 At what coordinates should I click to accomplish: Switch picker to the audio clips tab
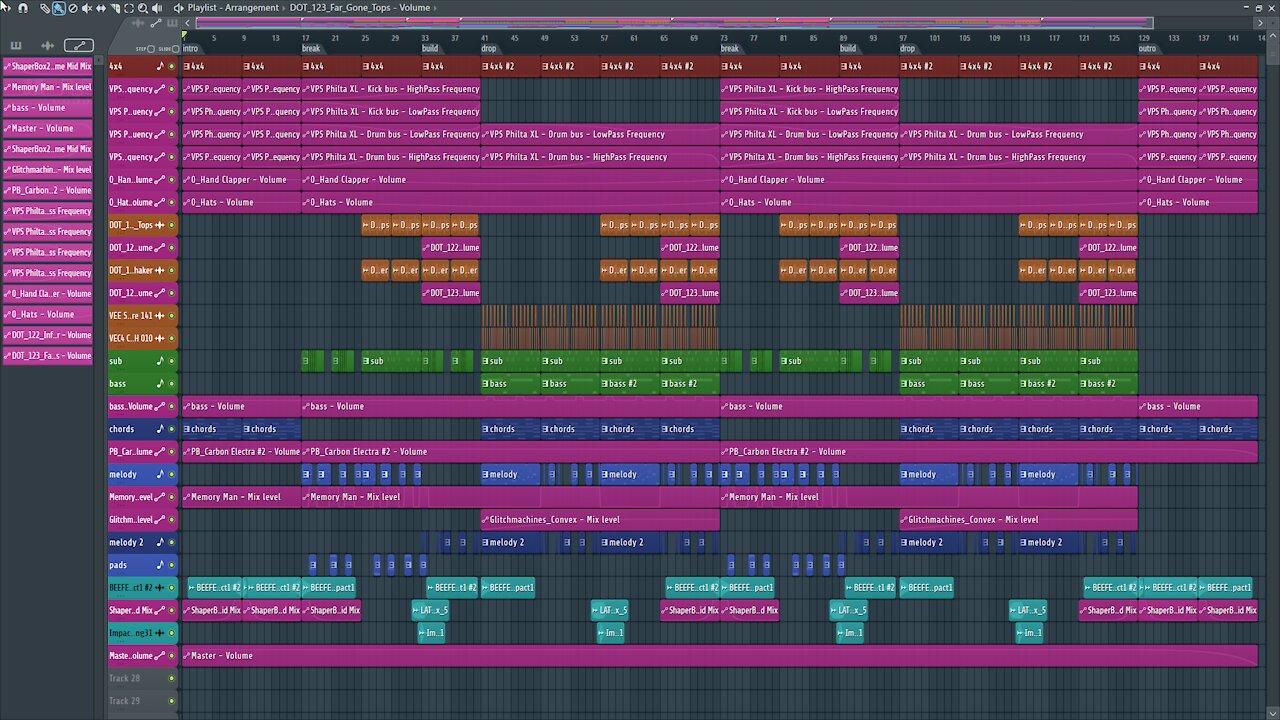[47, 45]
